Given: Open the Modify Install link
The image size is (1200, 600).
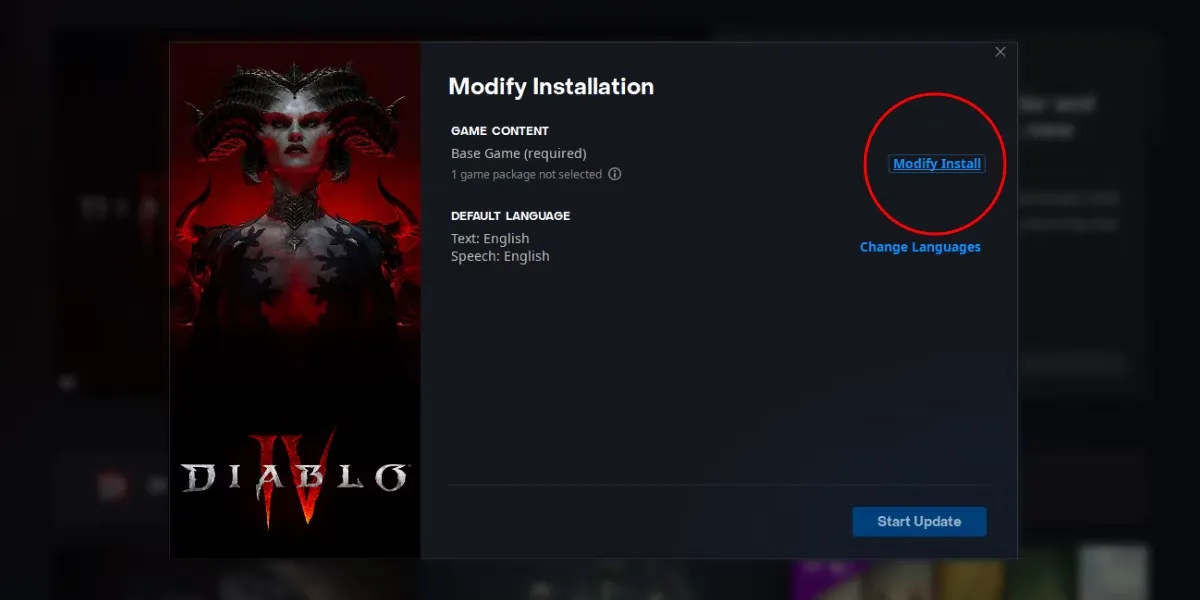Looking at the screenshot, I should (937, 164).
